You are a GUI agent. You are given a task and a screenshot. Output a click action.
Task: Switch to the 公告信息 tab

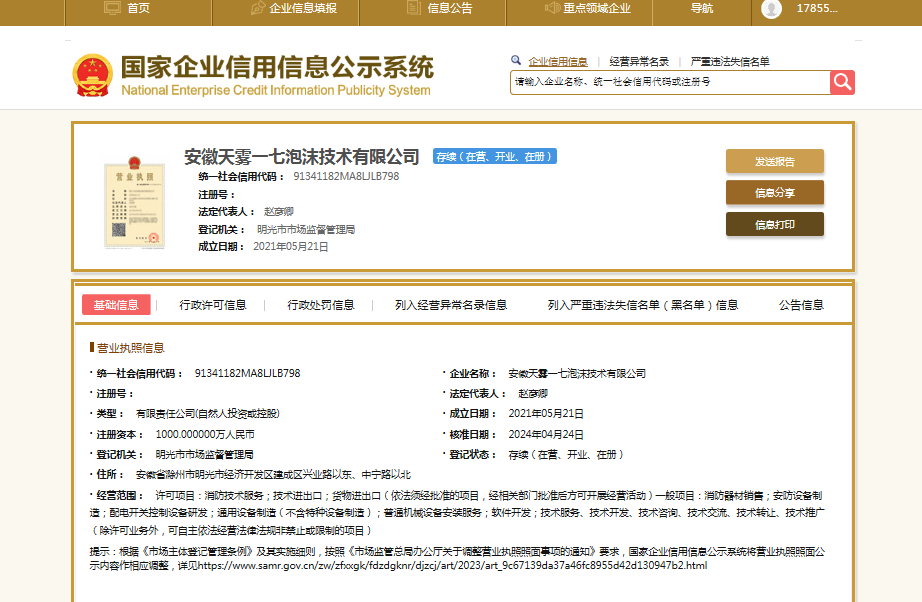tap(801, 305)
